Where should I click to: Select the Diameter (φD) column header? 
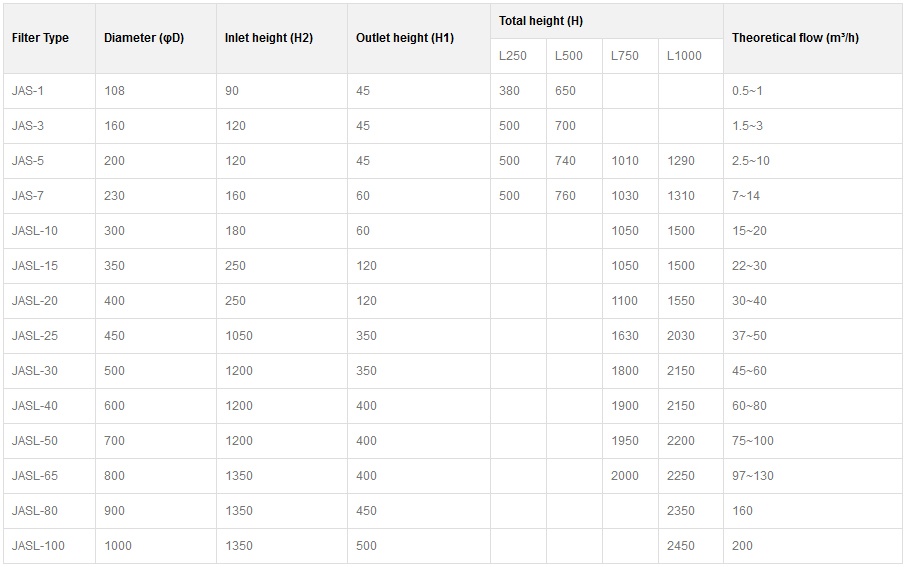144,38
